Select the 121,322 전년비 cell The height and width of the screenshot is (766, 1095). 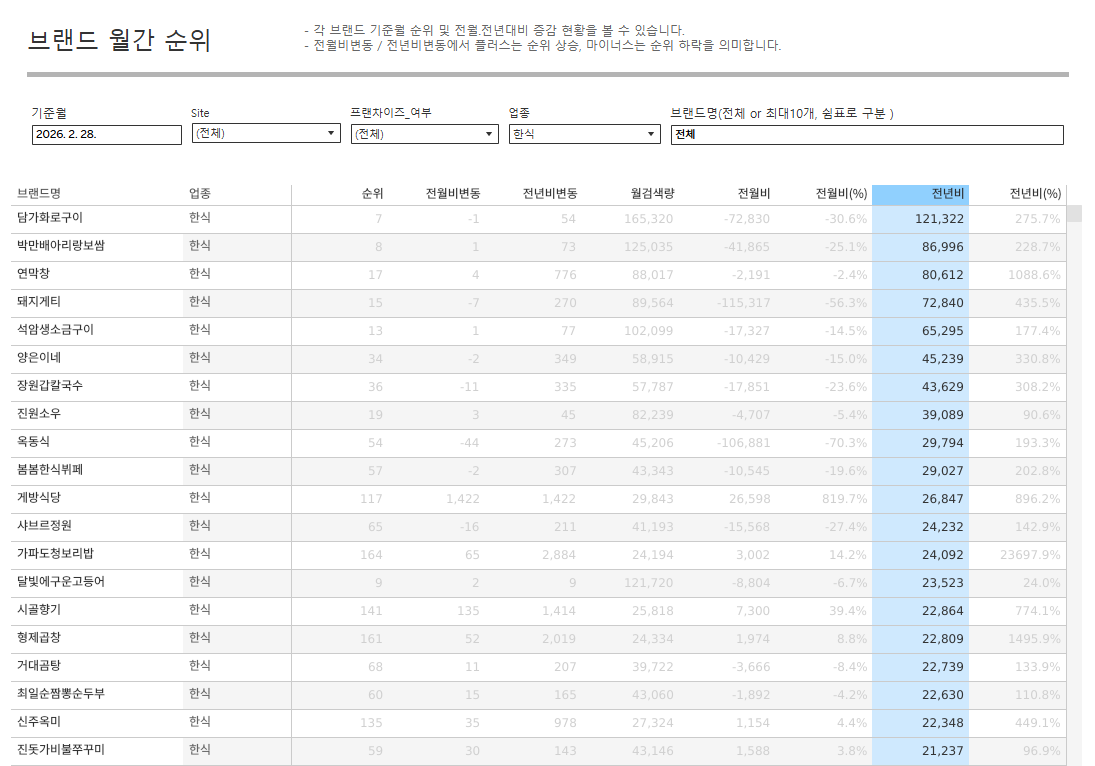[939, 219]
